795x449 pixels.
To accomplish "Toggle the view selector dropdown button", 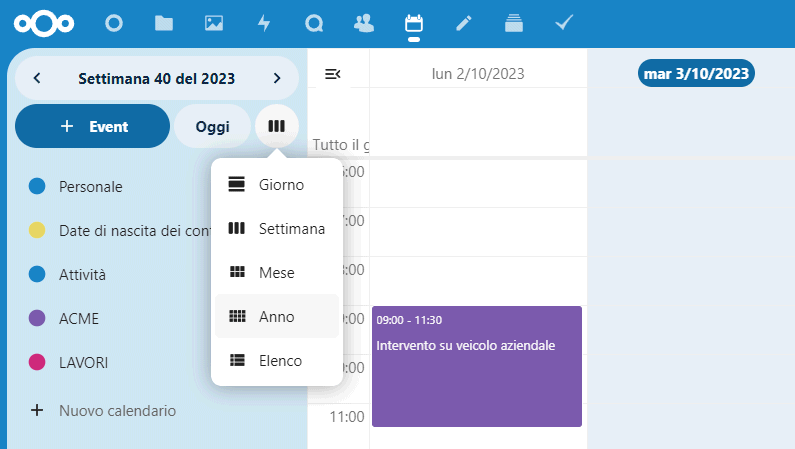I will coord(276,126).
